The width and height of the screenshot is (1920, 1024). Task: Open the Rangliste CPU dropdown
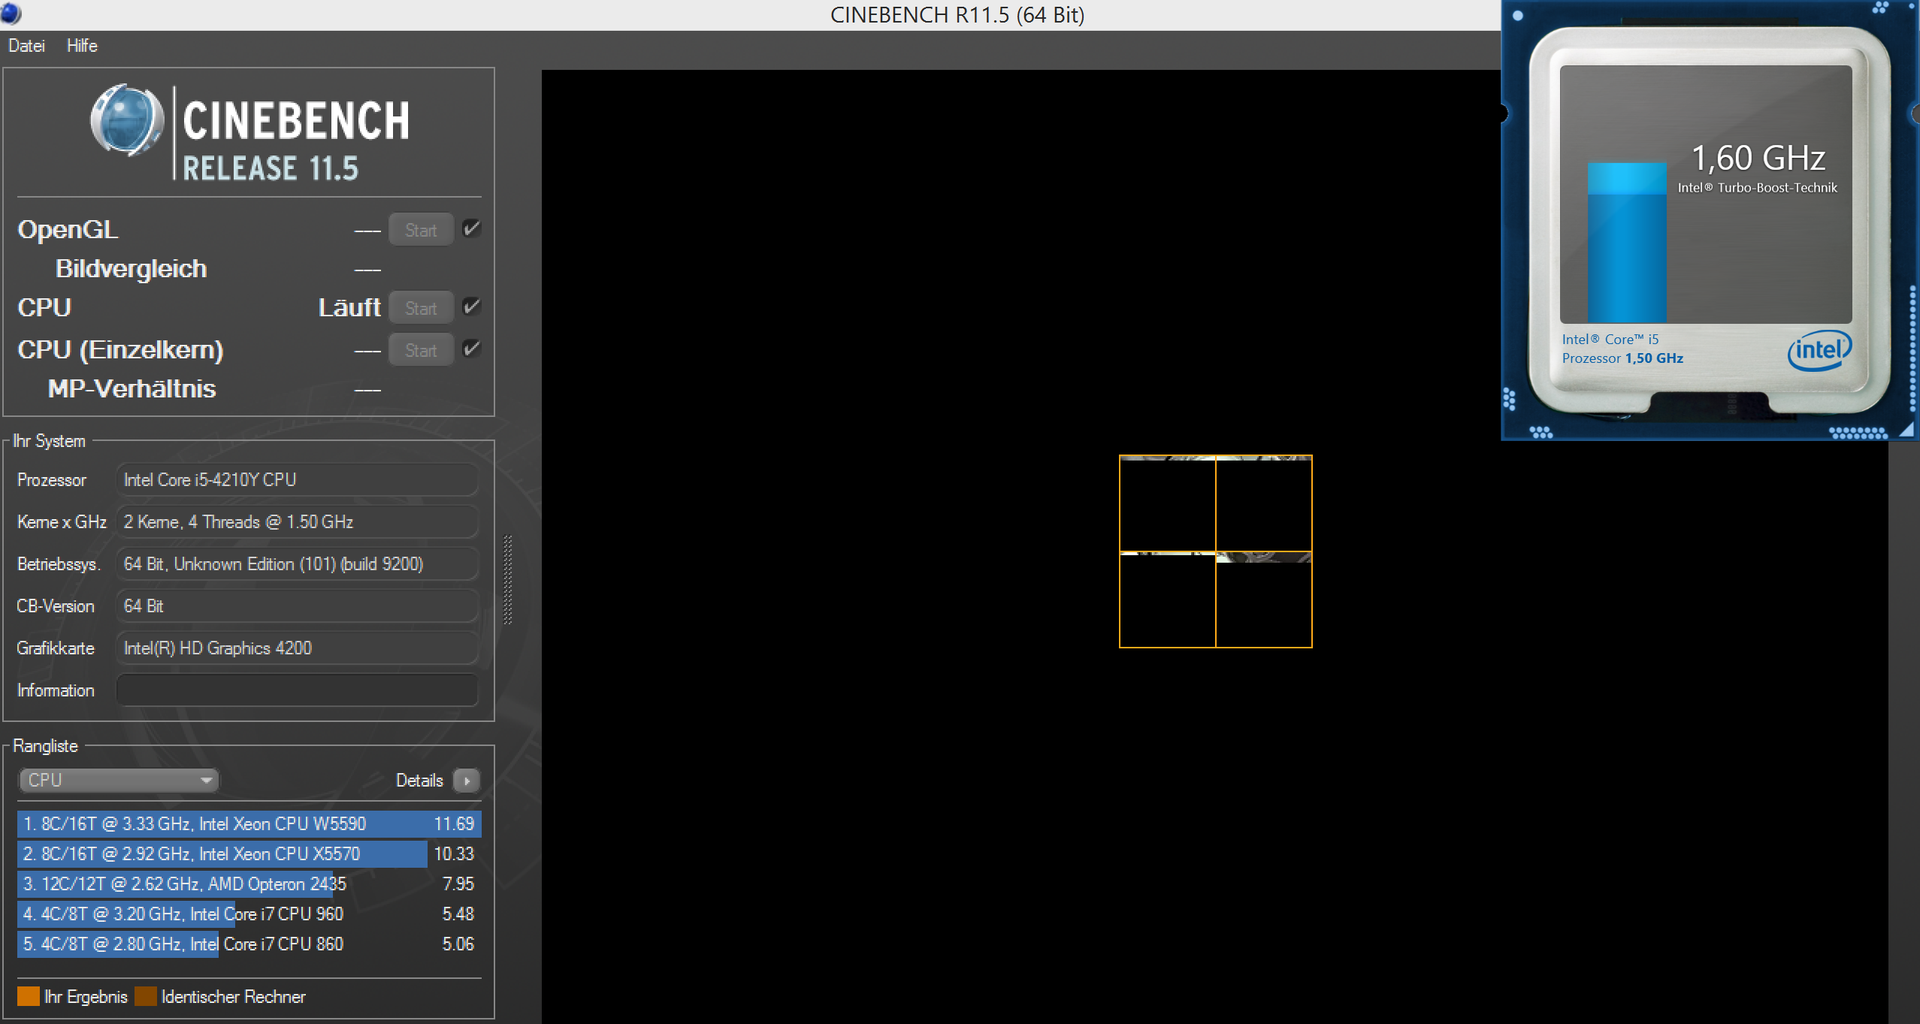119,780
